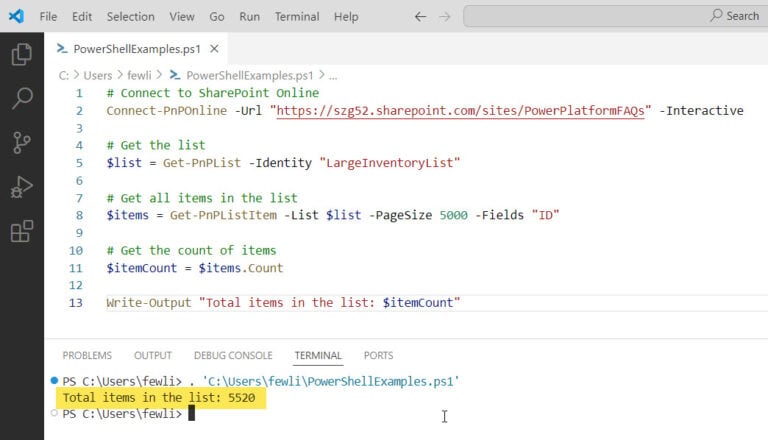Open Source Control view in activity bar
This screenshot has height=440, width=768.
pyautogui.click(x=22, y=143)
